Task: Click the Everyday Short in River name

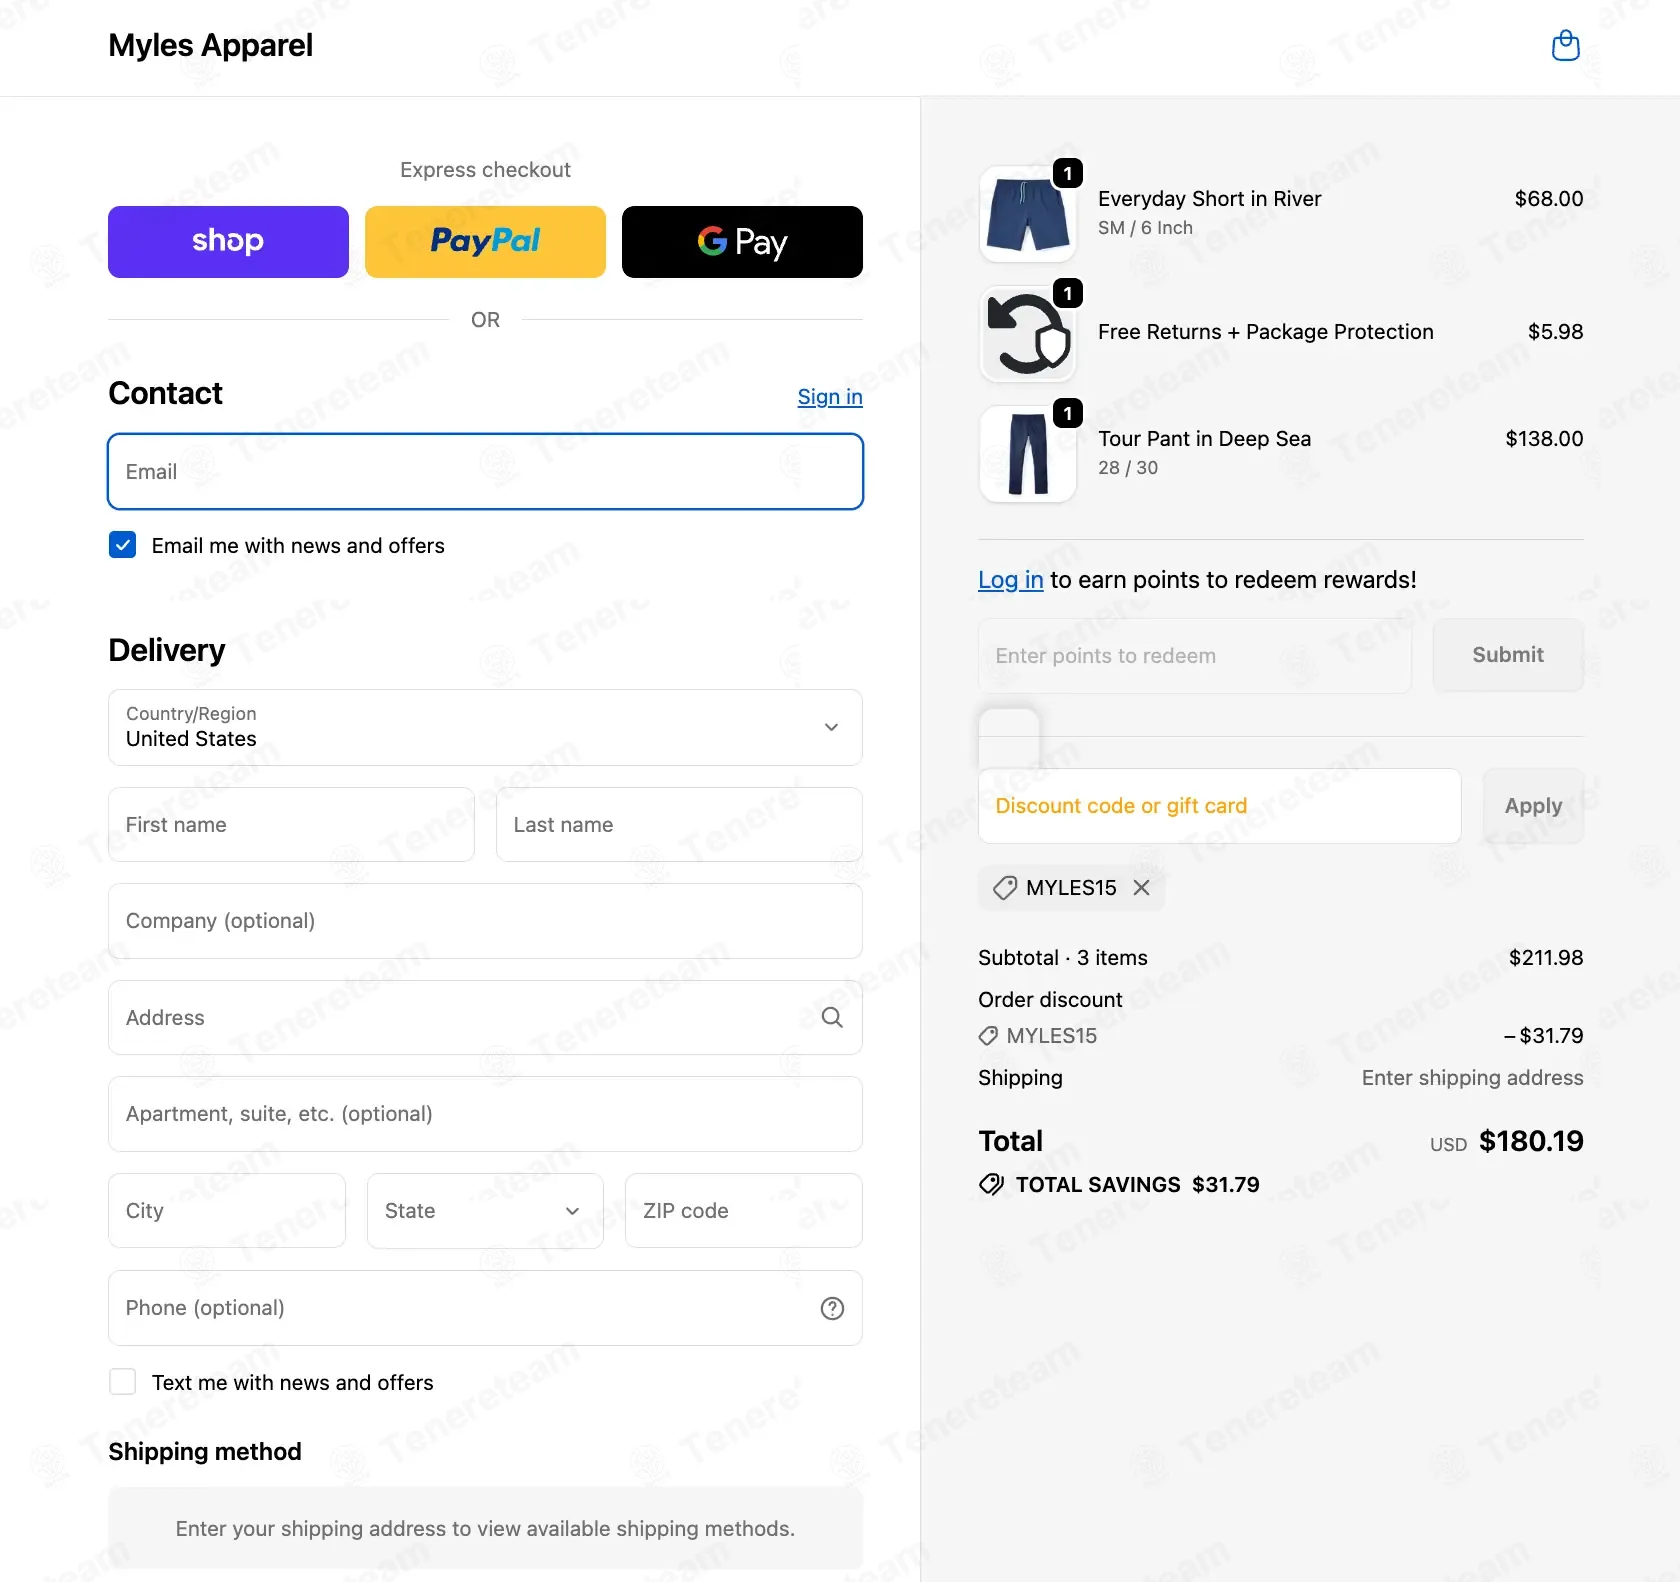Action: pyautogui.click(x=1209, y=199)
